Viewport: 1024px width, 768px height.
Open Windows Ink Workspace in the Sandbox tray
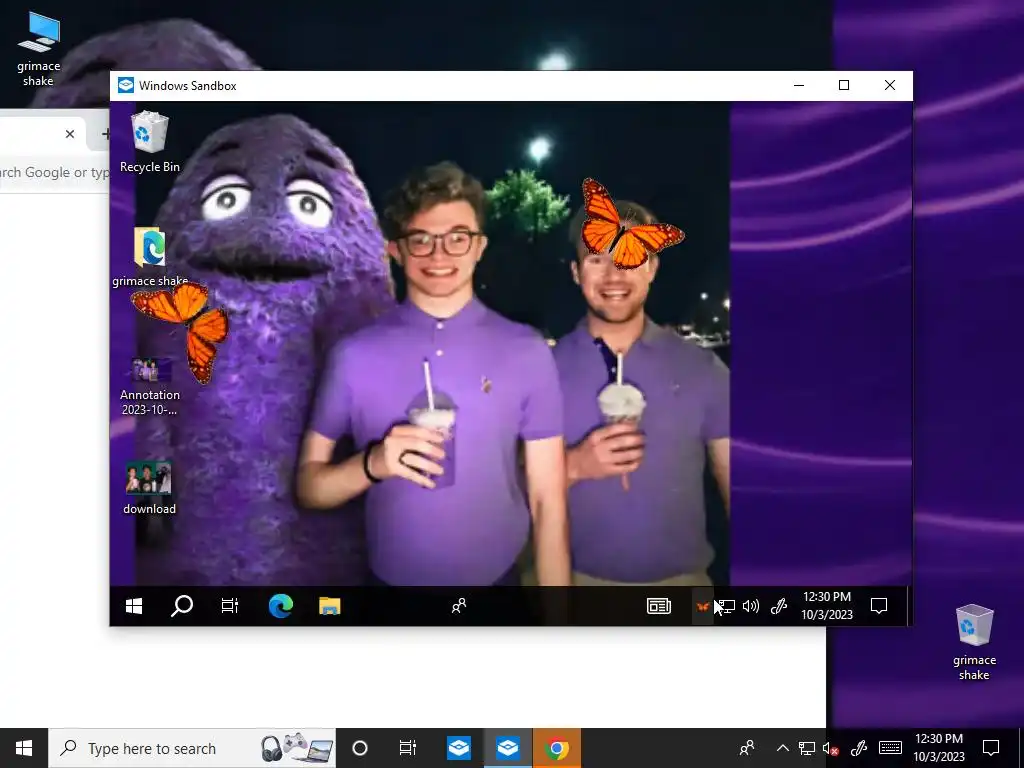778,606
